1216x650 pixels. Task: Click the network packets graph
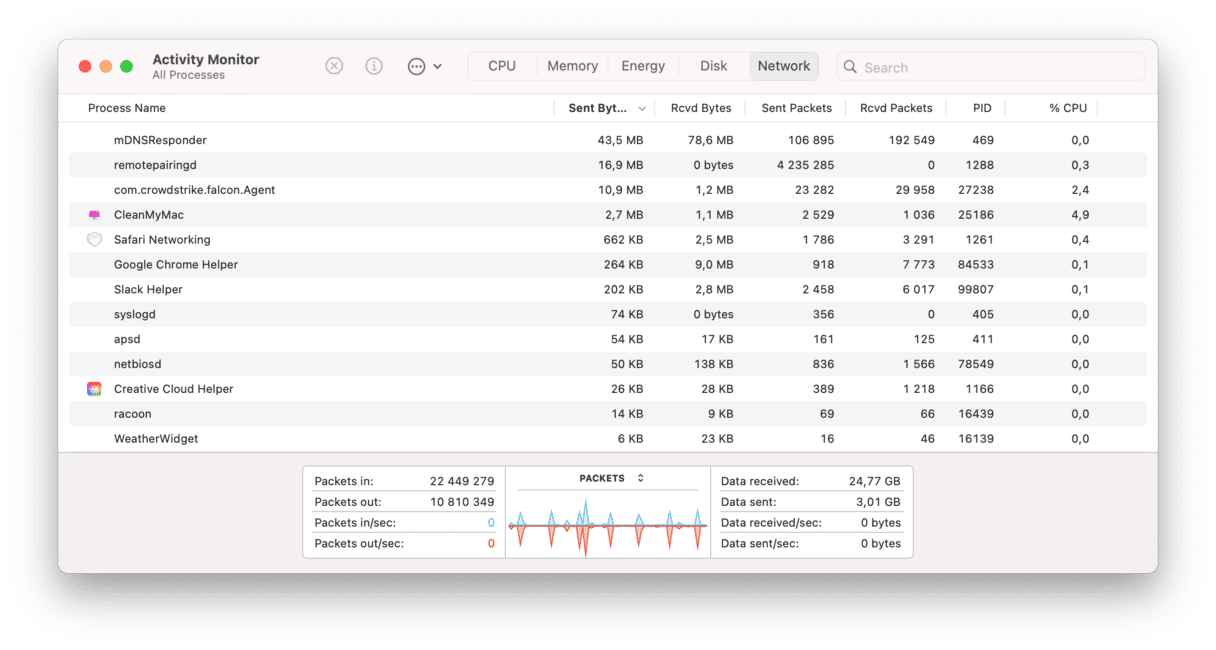click(607, 525)
